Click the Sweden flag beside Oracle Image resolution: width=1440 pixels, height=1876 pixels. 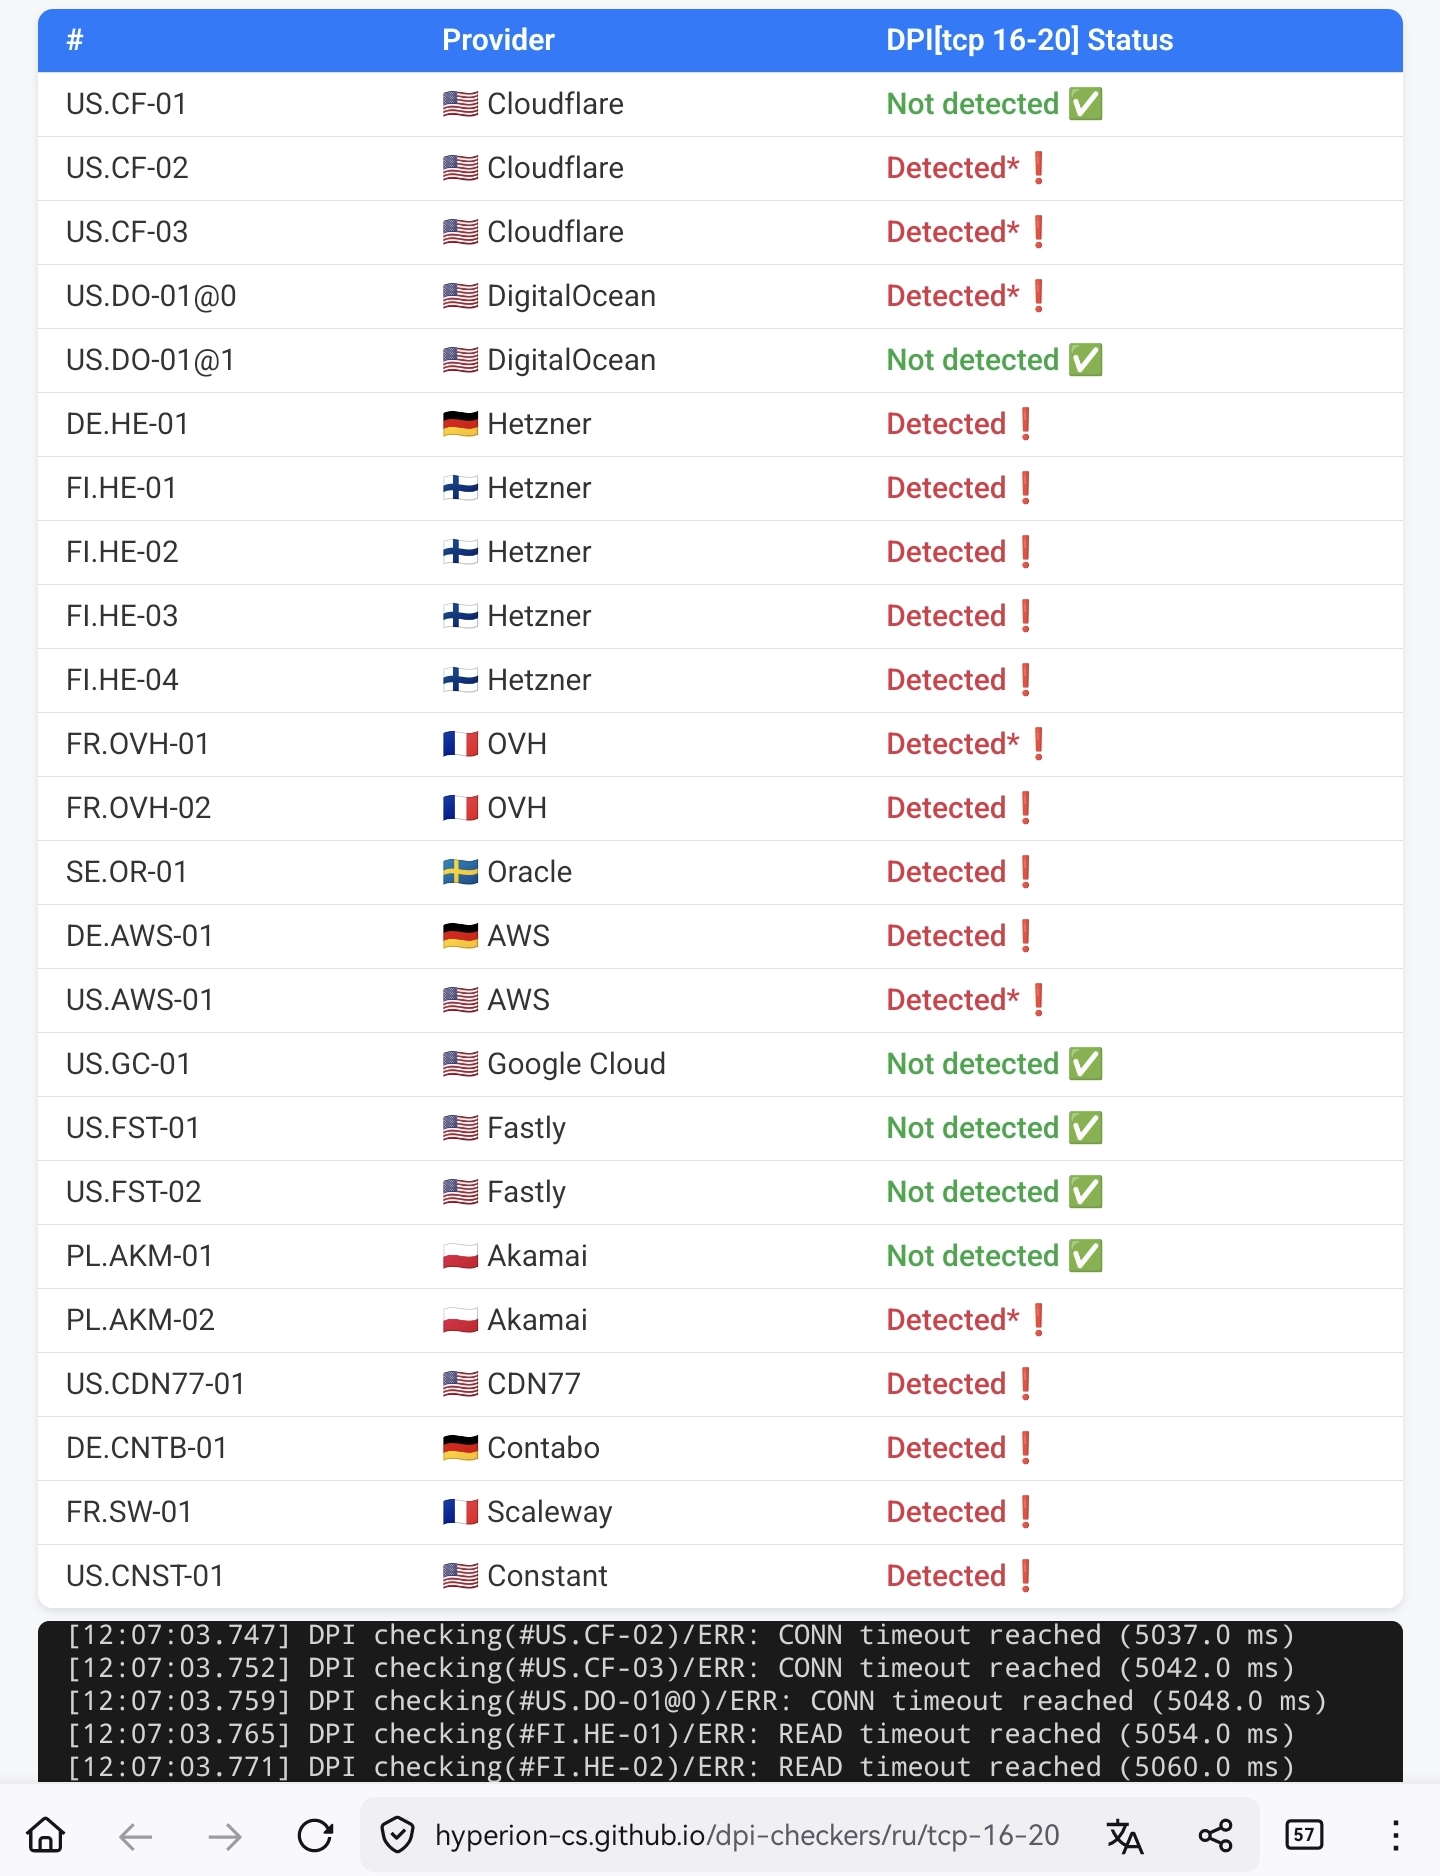(460, 872)
